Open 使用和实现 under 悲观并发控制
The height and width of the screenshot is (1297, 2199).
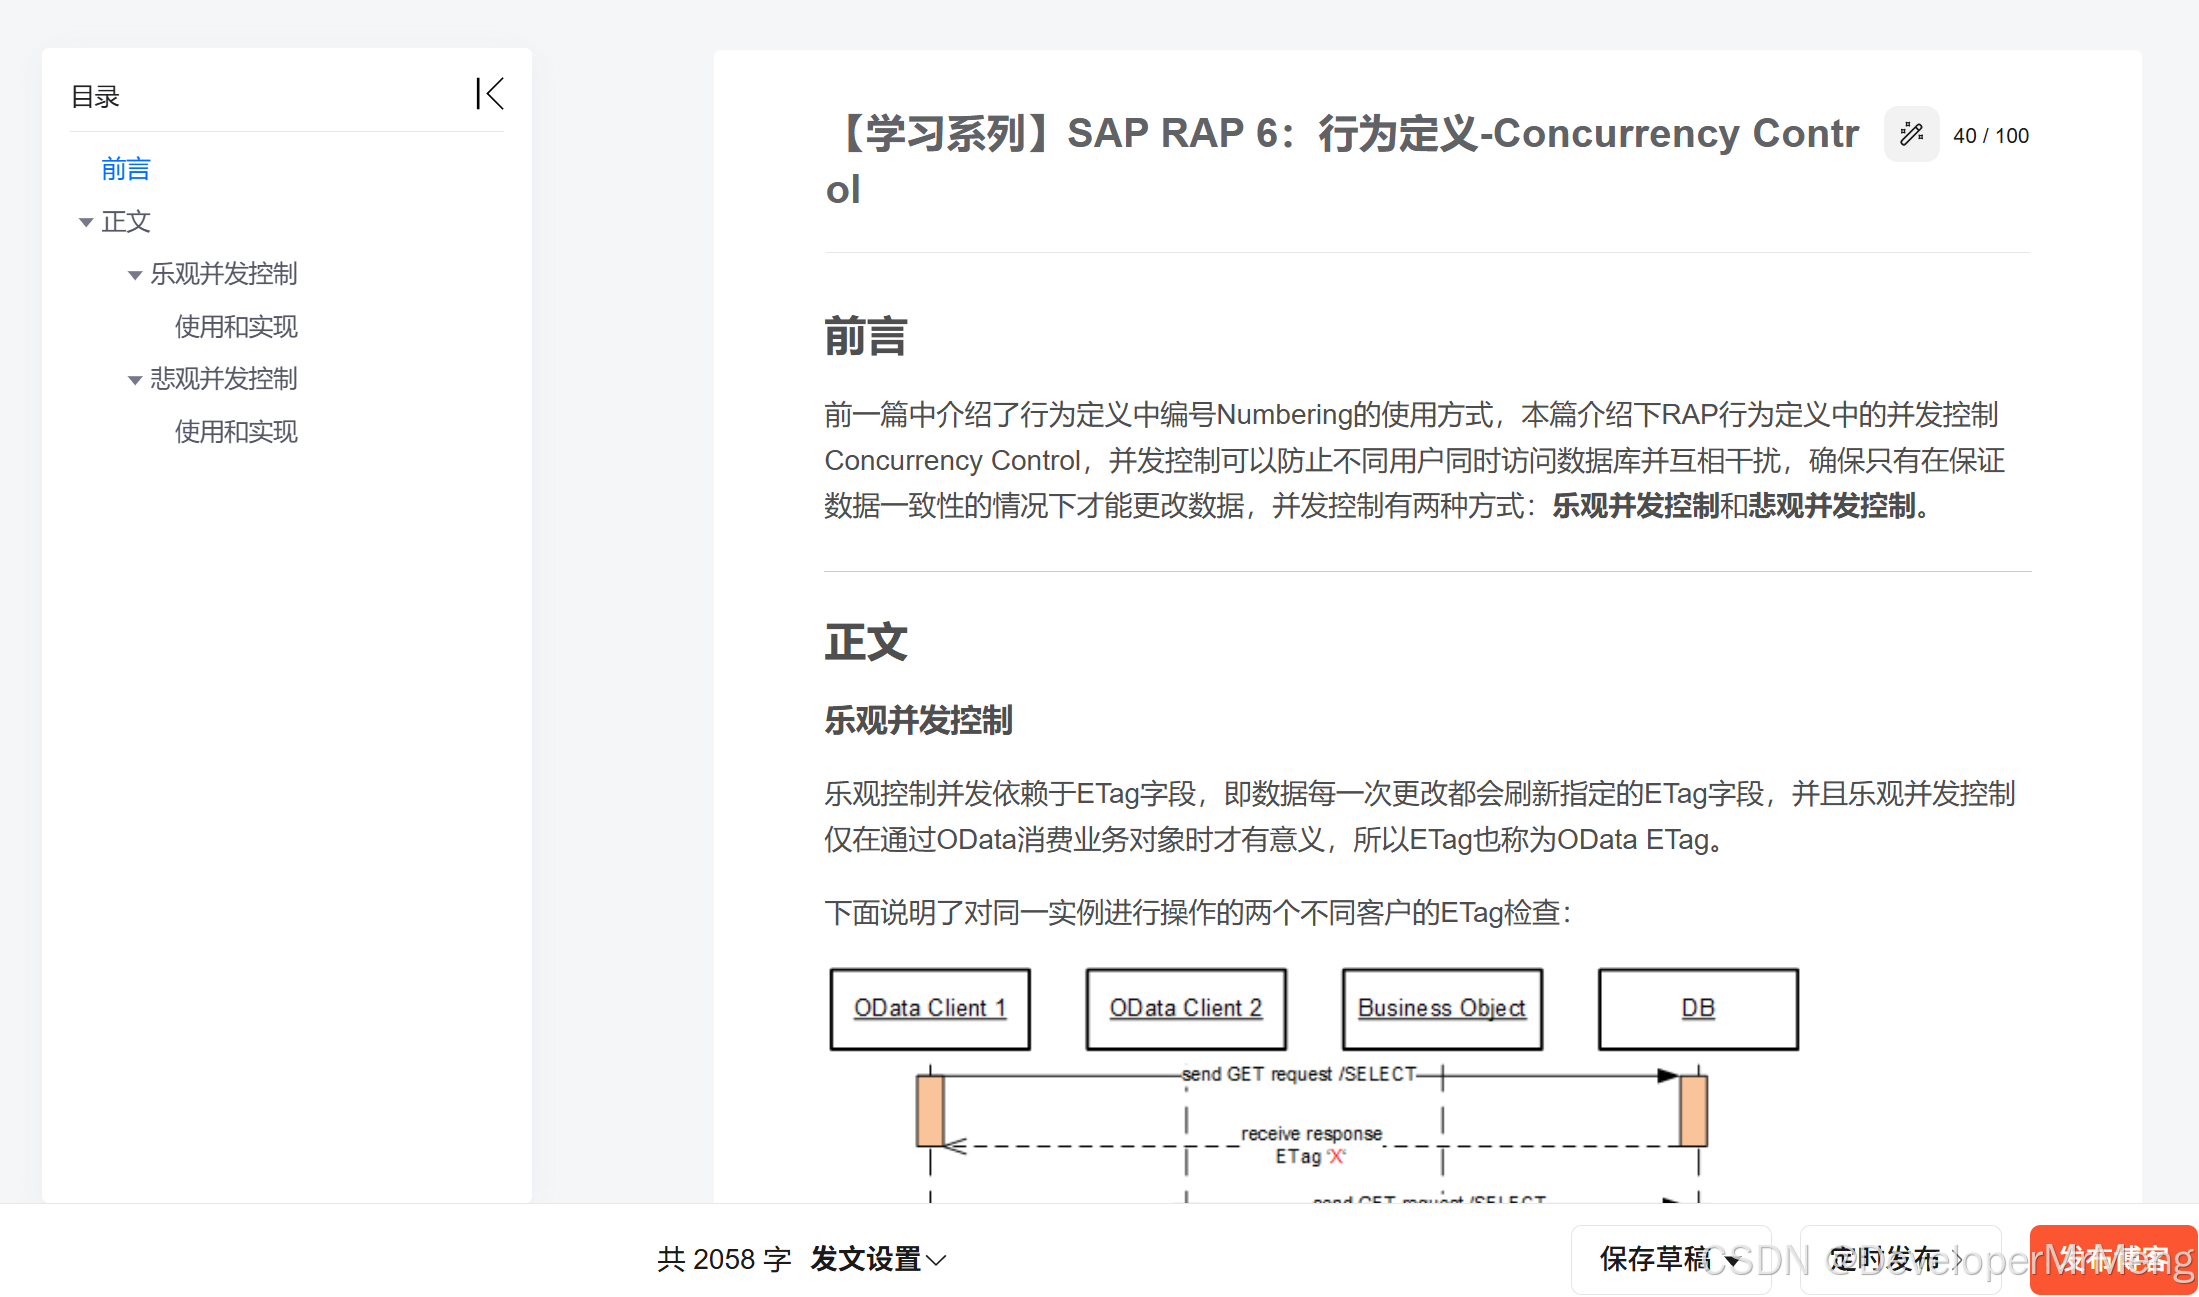click(236, 431)
